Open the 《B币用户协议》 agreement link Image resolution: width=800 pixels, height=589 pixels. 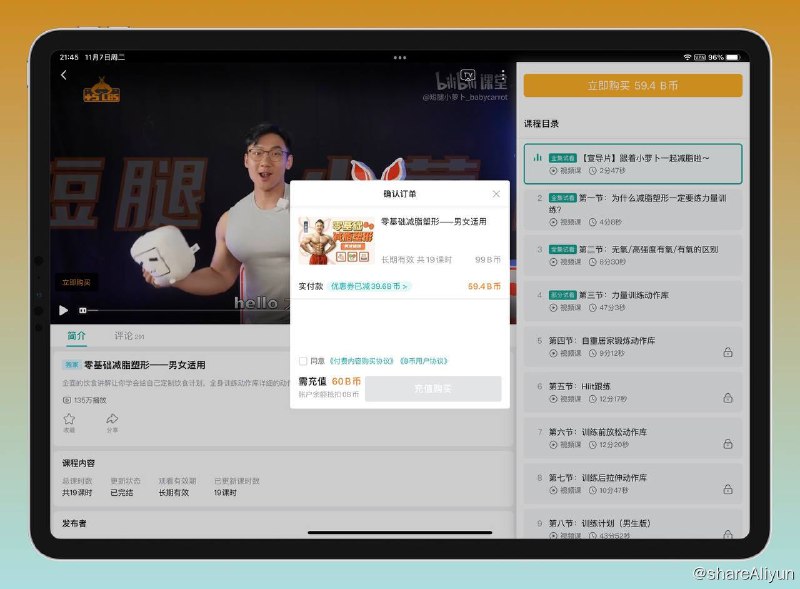(x=424, y=360)
